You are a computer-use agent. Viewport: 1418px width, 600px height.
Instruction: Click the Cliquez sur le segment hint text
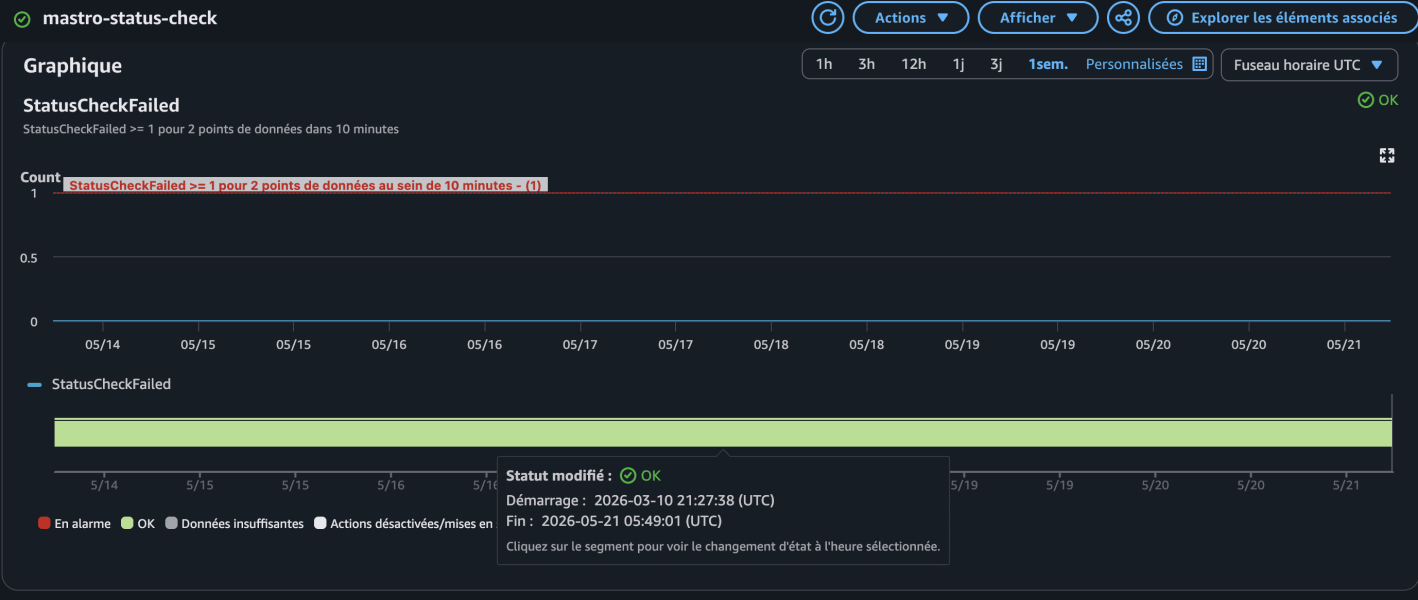[723, 546]
